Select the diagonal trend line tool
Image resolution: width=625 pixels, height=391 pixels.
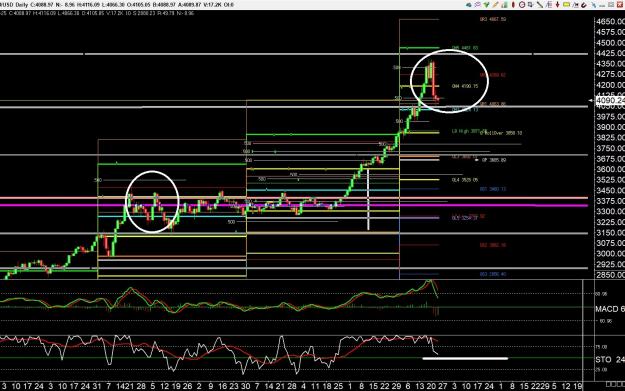click(x=540, y=5)
